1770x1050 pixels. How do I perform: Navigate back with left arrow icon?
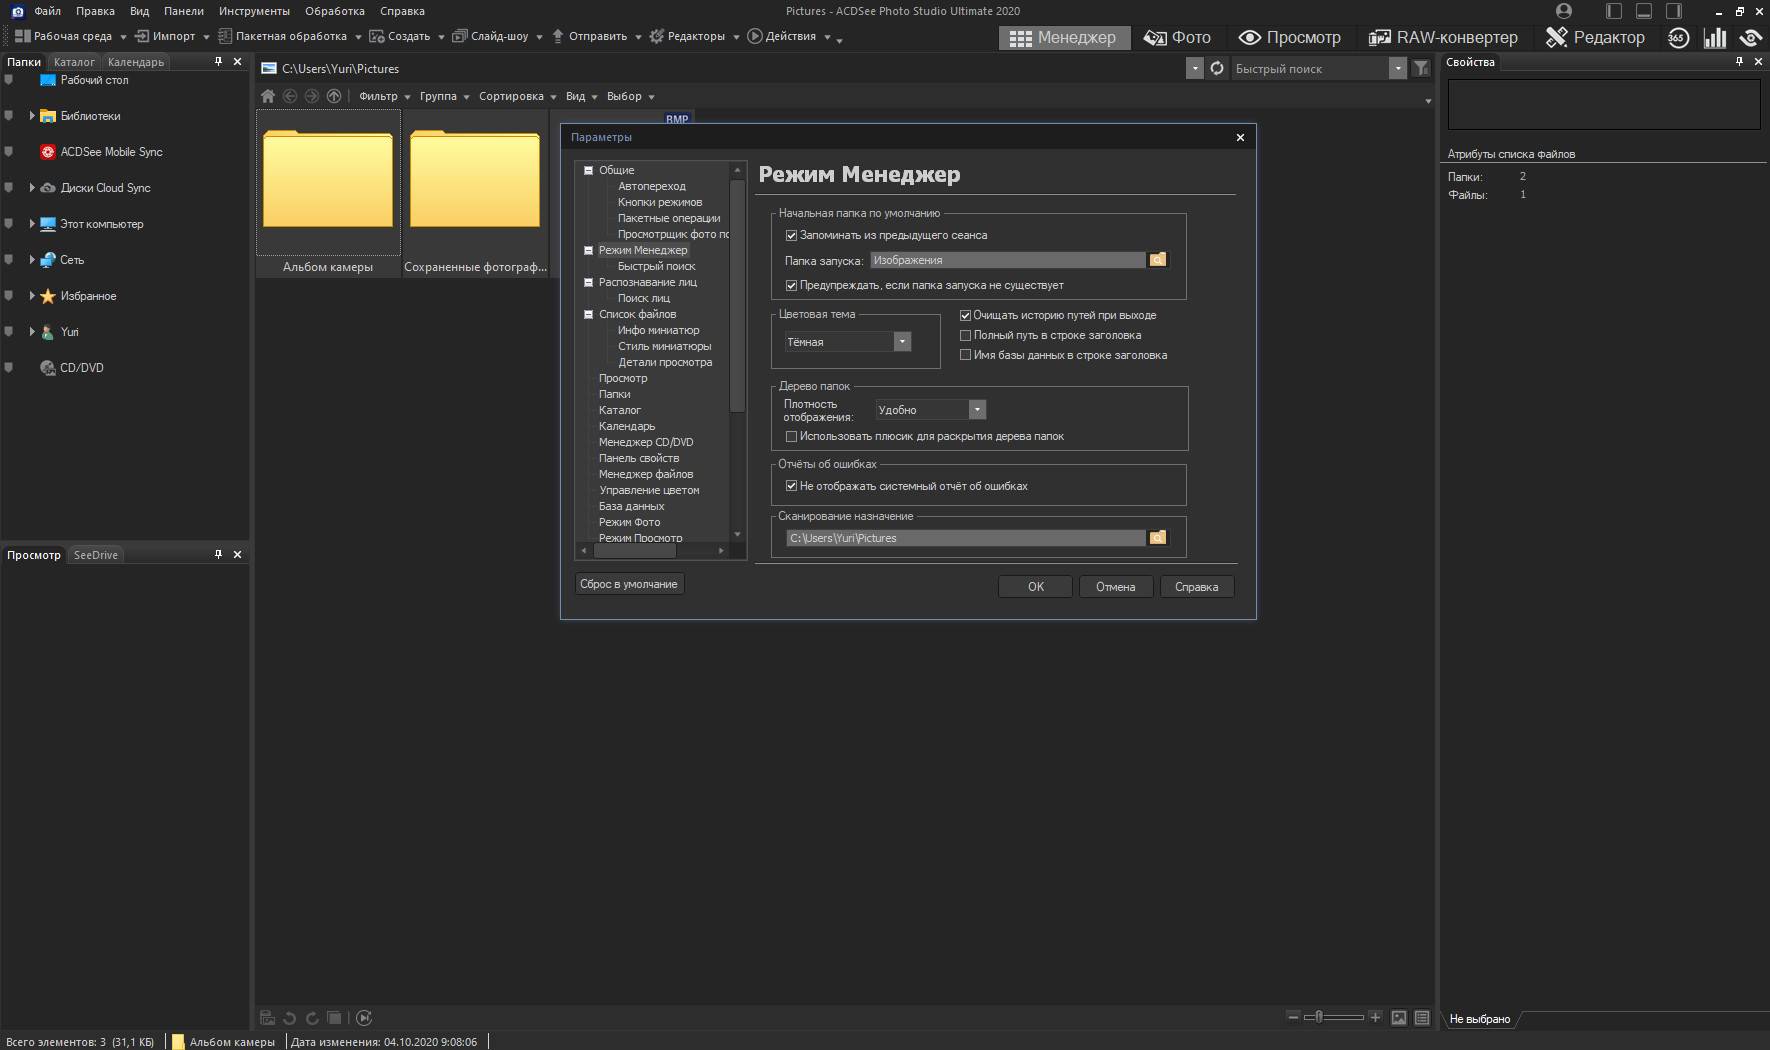pyautogui.click(x=290, y=96)
